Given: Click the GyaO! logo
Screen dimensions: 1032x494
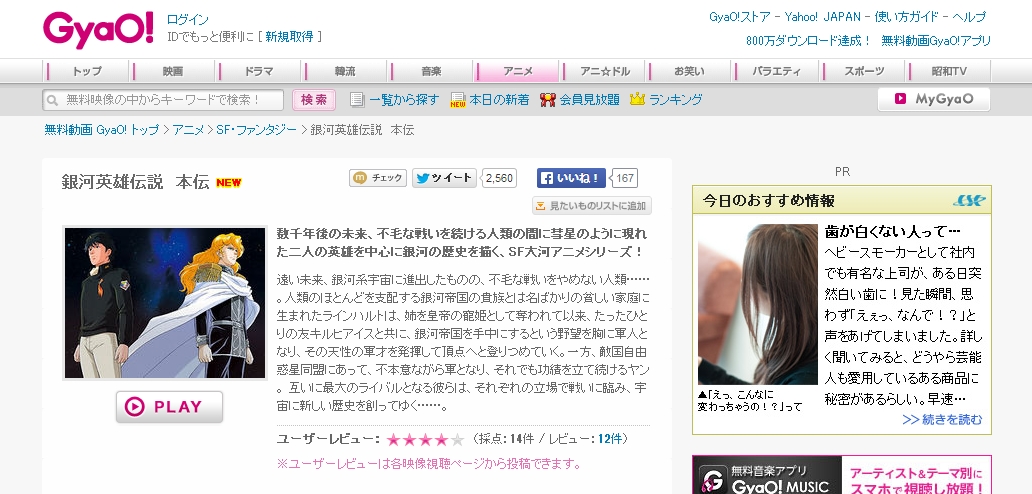Looking at the screenshot, I should [x=98, y=30].
